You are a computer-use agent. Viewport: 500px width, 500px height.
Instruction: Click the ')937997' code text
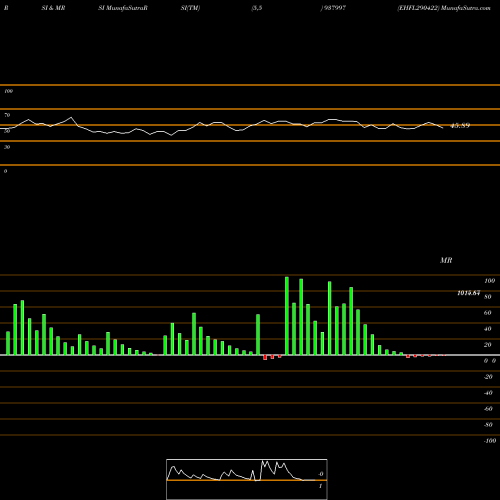point(333,8)
